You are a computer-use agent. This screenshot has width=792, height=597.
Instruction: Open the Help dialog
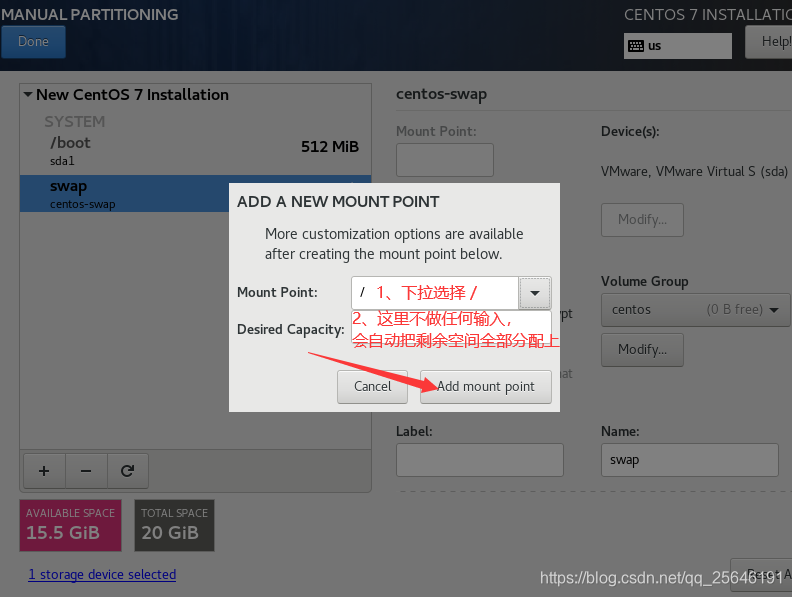tap(769, 42)
